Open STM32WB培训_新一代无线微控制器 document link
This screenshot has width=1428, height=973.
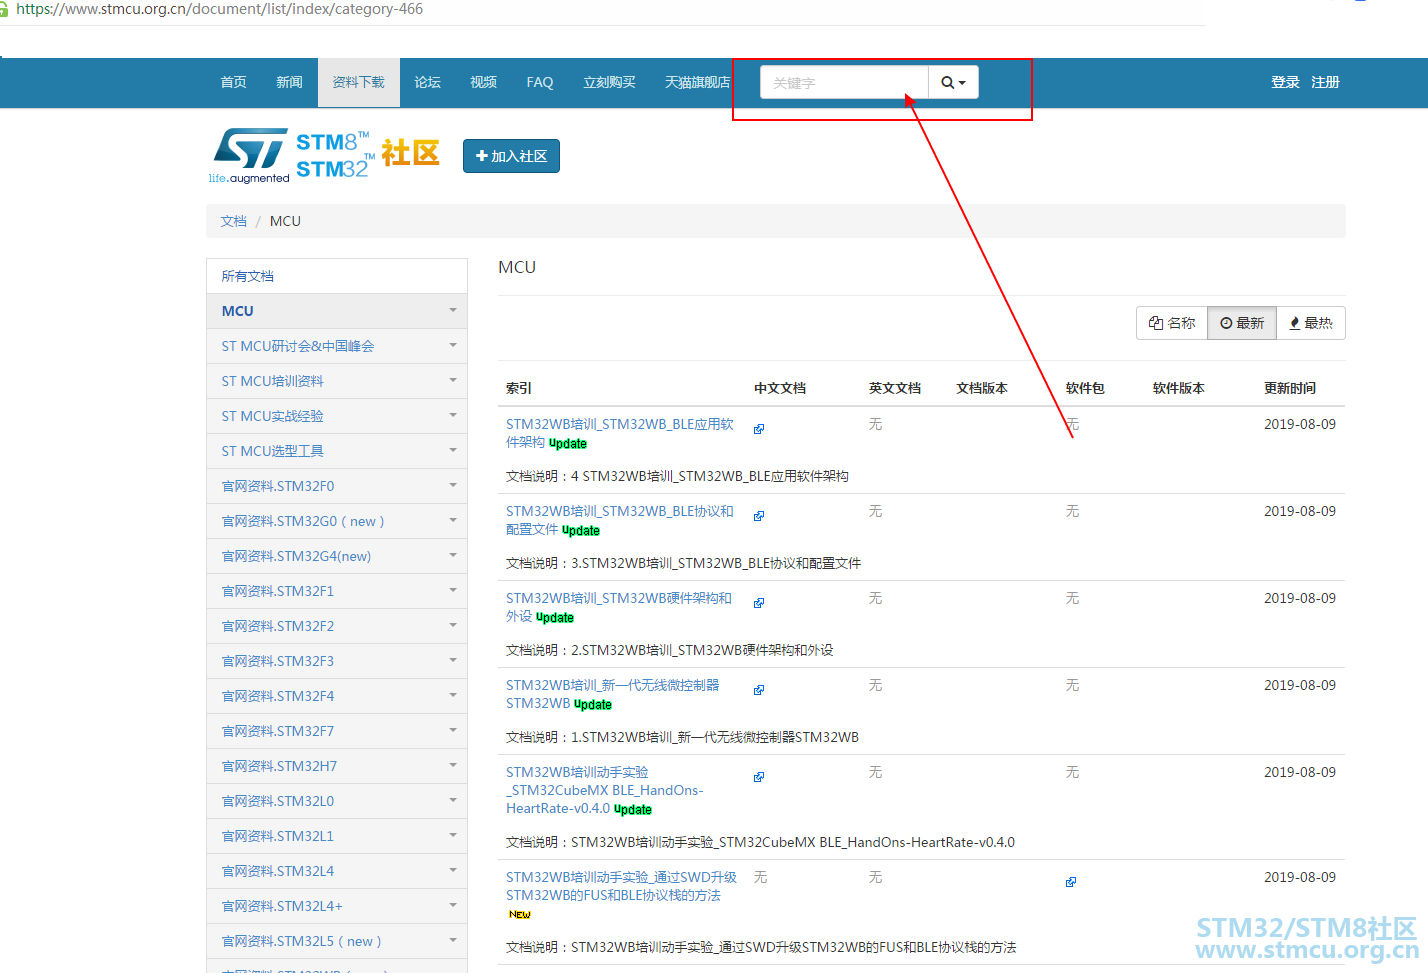click(613, 694)
